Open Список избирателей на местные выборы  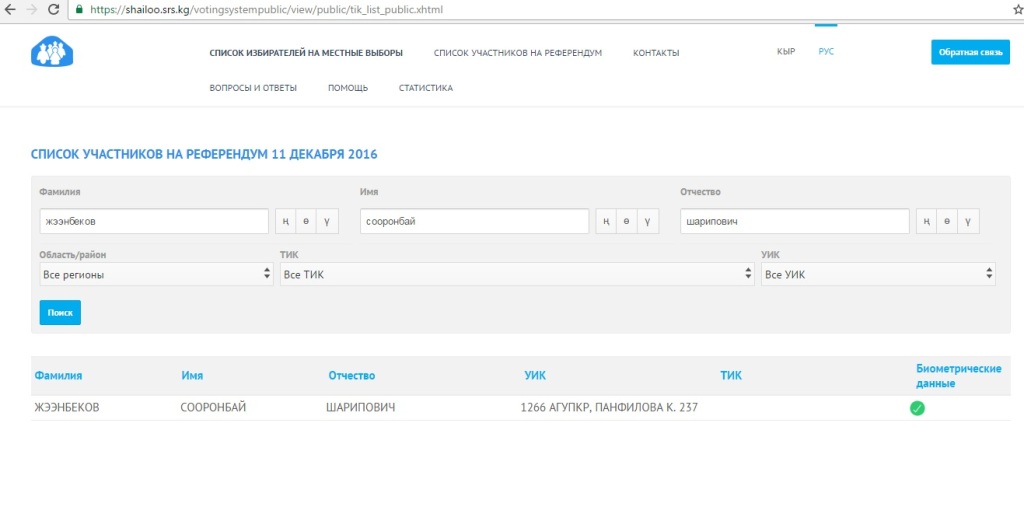point(306,53)
